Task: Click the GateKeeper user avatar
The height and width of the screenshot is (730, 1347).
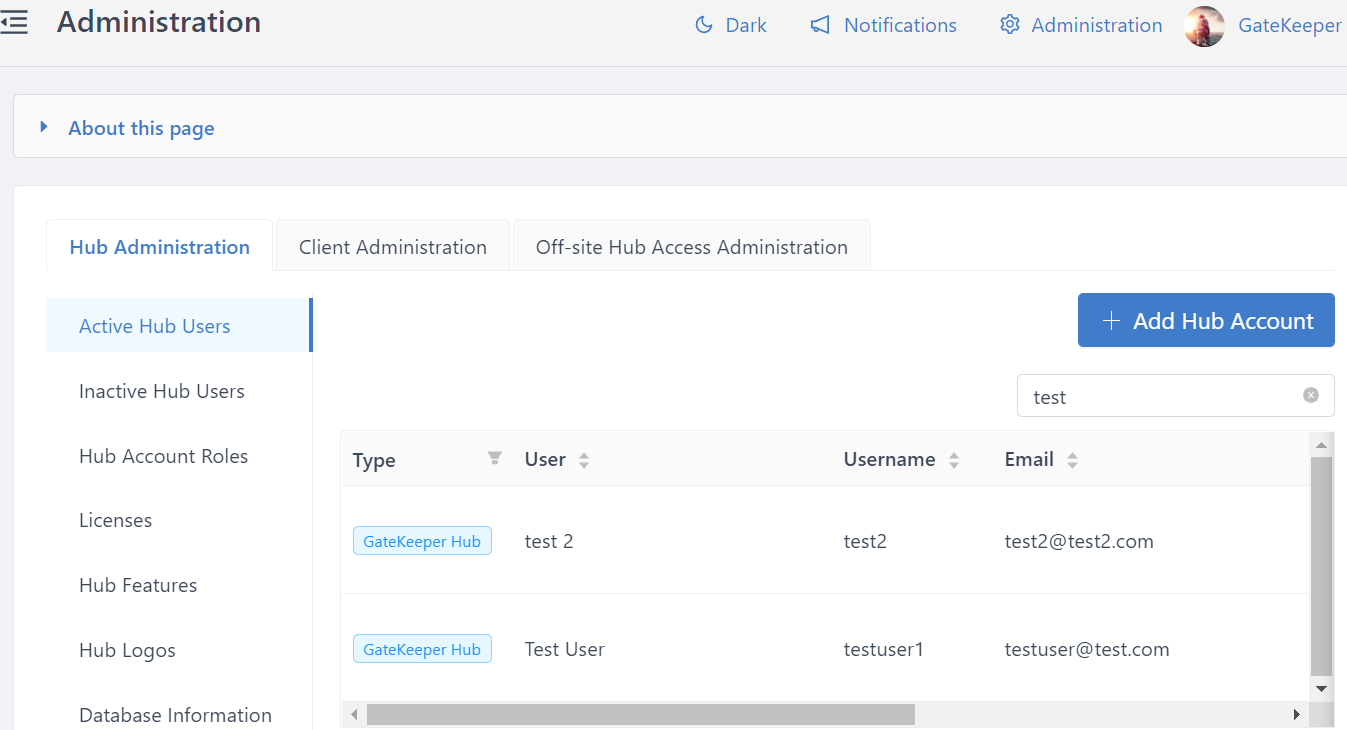Action: point(1204,26)
